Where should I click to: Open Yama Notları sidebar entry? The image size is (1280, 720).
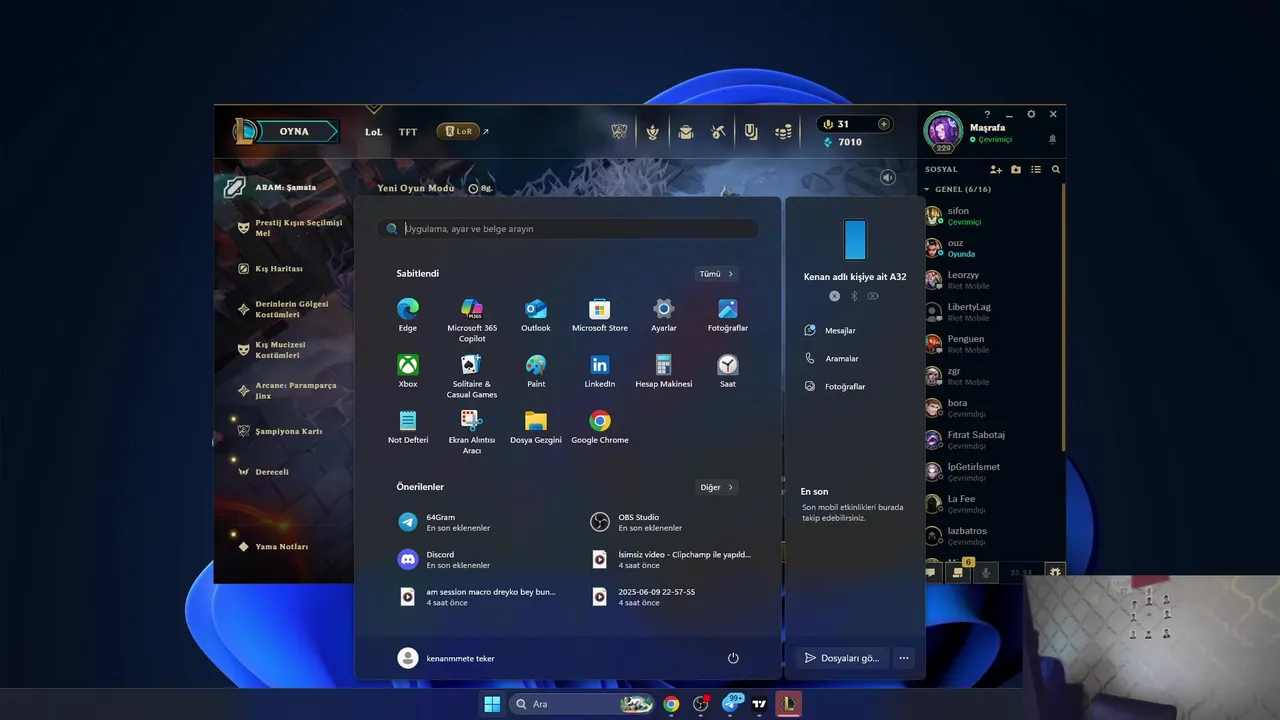273,547
